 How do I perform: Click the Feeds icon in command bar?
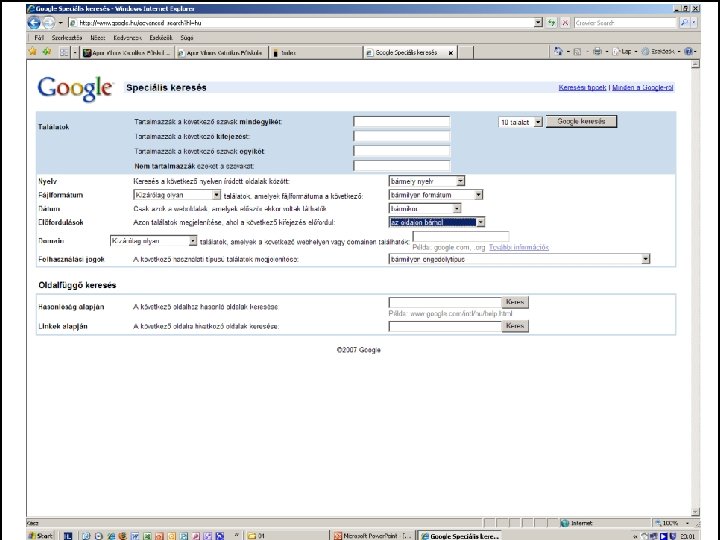[x=578, y=52]
